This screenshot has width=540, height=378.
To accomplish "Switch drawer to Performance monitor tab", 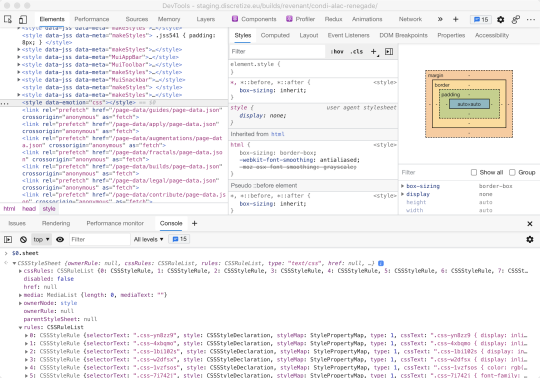I will click(115, 223).
